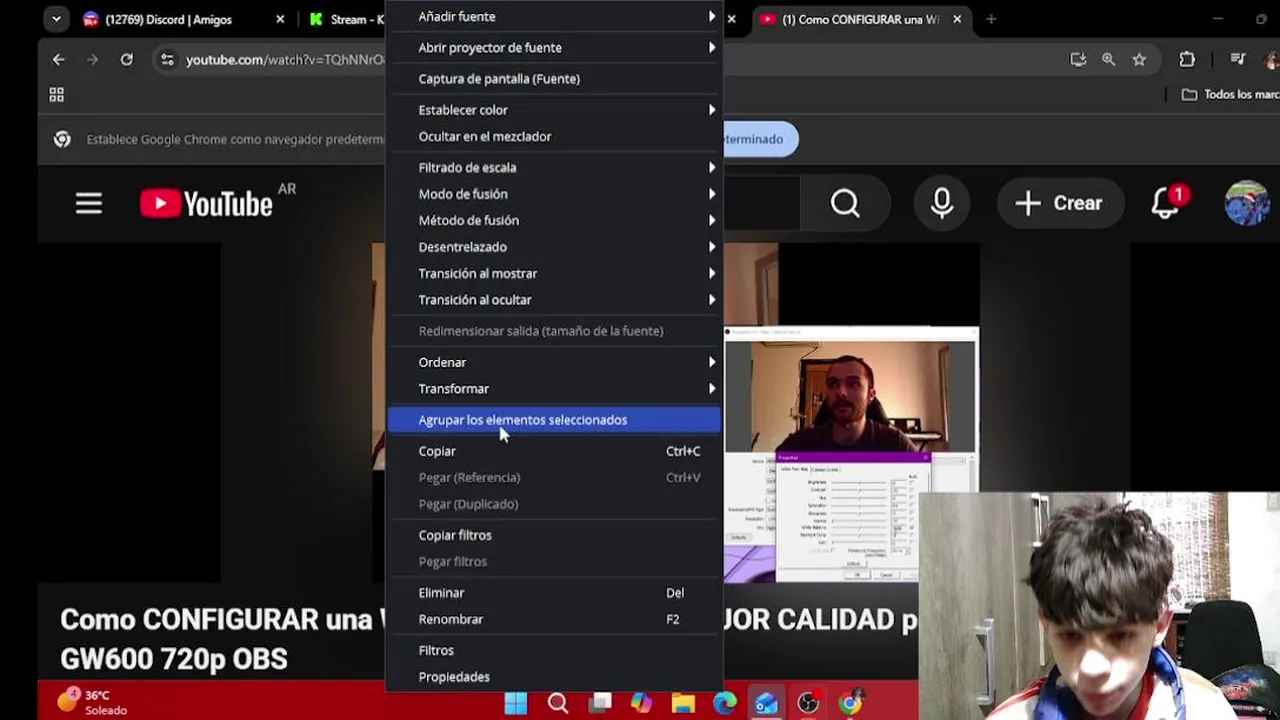Open Microsoft Edge from the taskbar

pyautogui.click(x=725, y=704)
